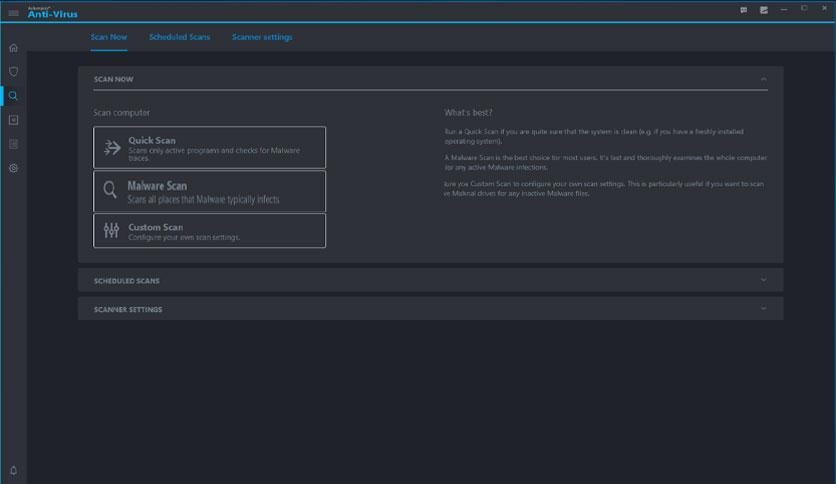Screen dimensions: 836x484
Task: Open the hamburger menu icon
Action: (x=13, y=13)
